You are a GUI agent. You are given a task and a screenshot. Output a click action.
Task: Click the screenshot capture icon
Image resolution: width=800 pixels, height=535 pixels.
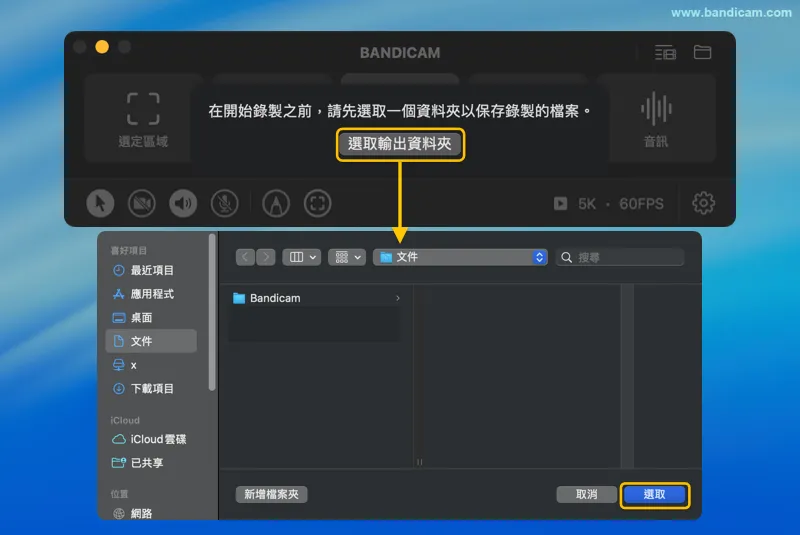click(317, 203)
